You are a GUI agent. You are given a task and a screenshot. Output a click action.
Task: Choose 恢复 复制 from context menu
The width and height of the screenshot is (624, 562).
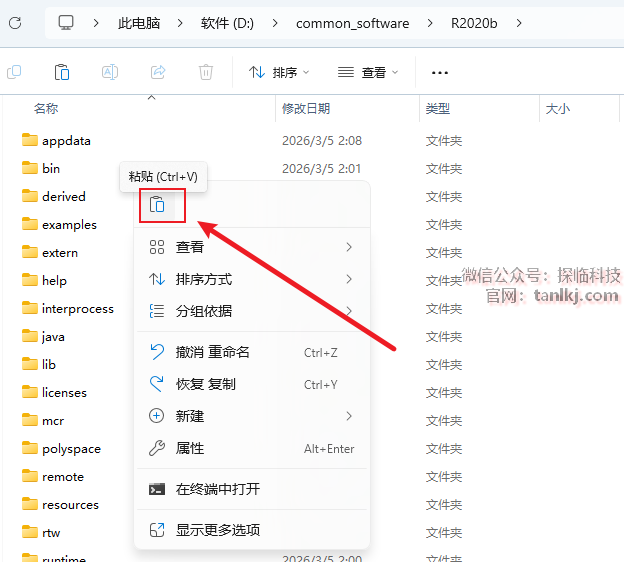coord(252,384)
